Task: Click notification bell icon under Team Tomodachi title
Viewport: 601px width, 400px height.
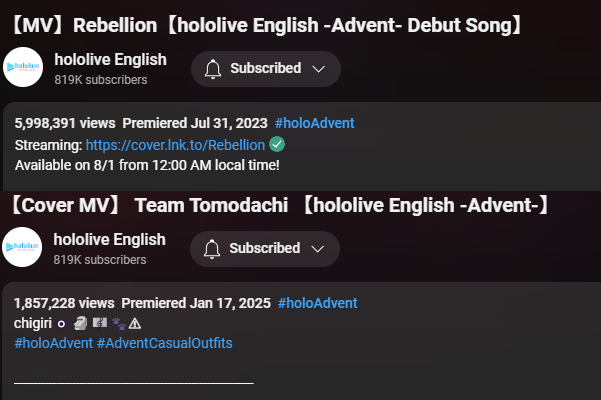Action: tap(212, 249)
